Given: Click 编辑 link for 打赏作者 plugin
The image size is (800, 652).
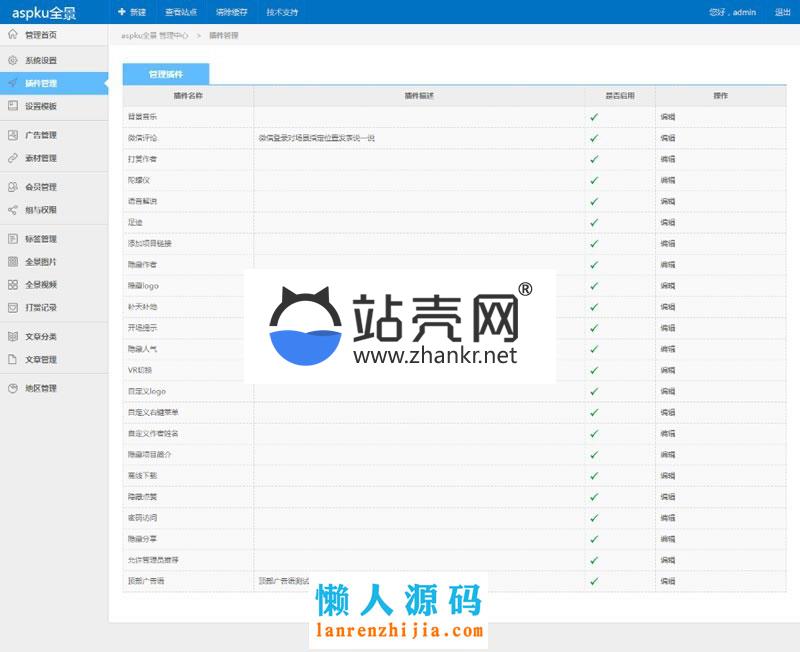Looking at the screenshot, I should point(668,159).
